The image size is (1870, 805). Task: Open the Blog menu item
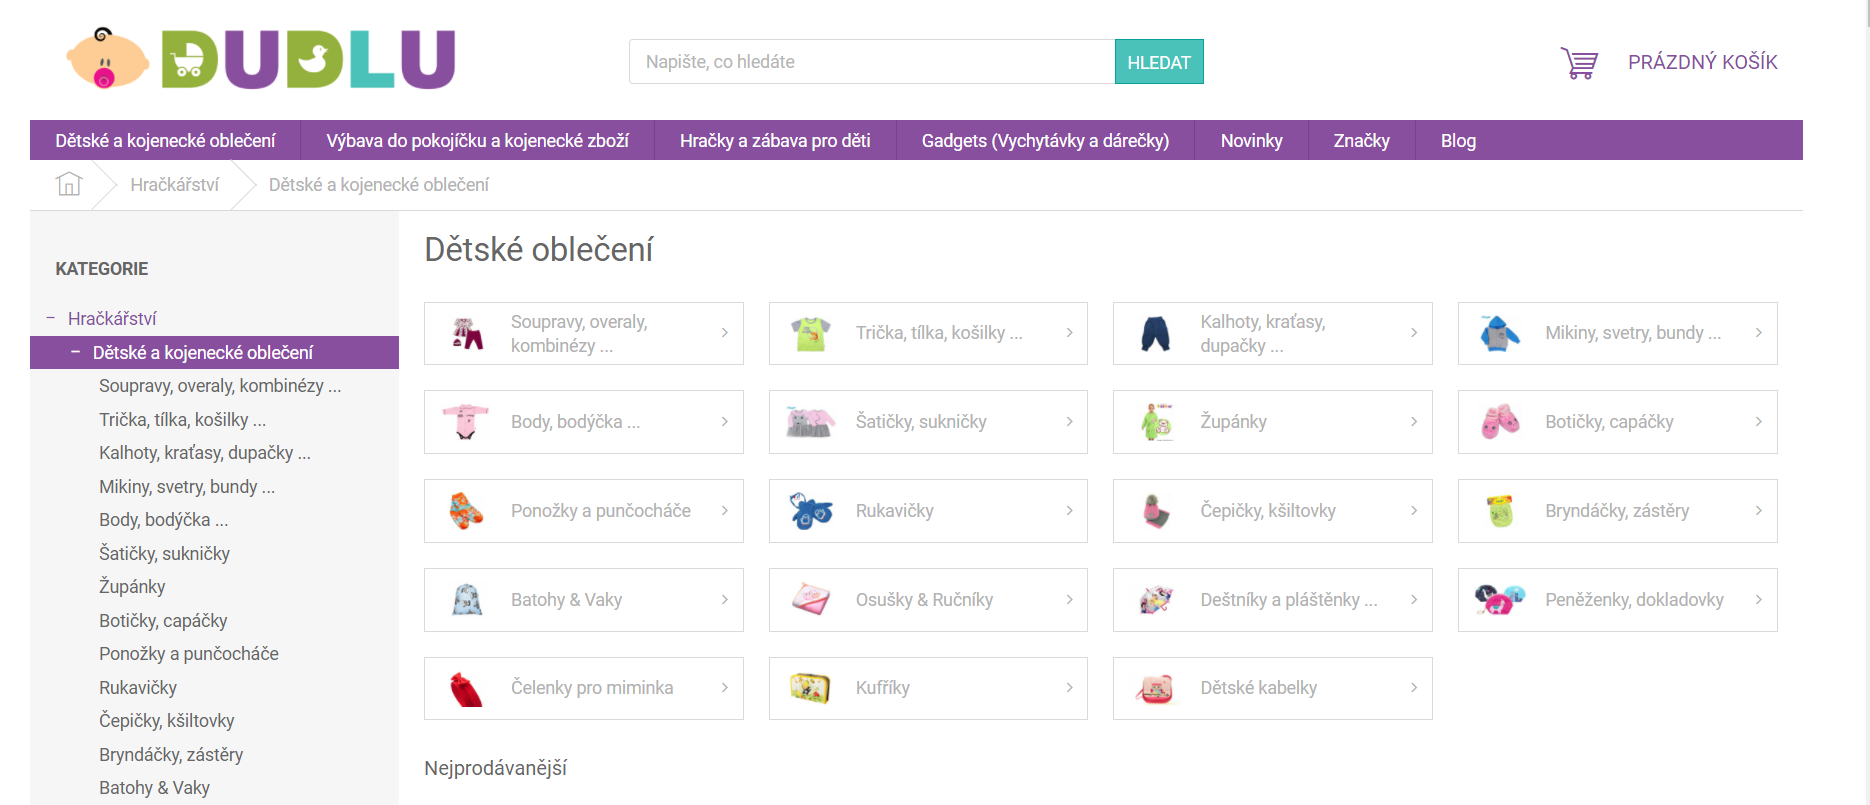click(x=1457, y=141)
